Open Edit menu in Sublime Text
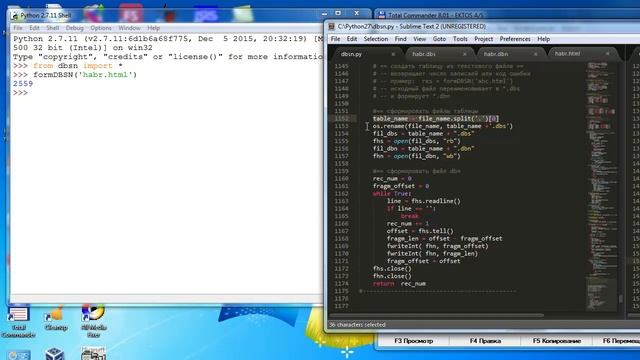 (x=352, y=39)
